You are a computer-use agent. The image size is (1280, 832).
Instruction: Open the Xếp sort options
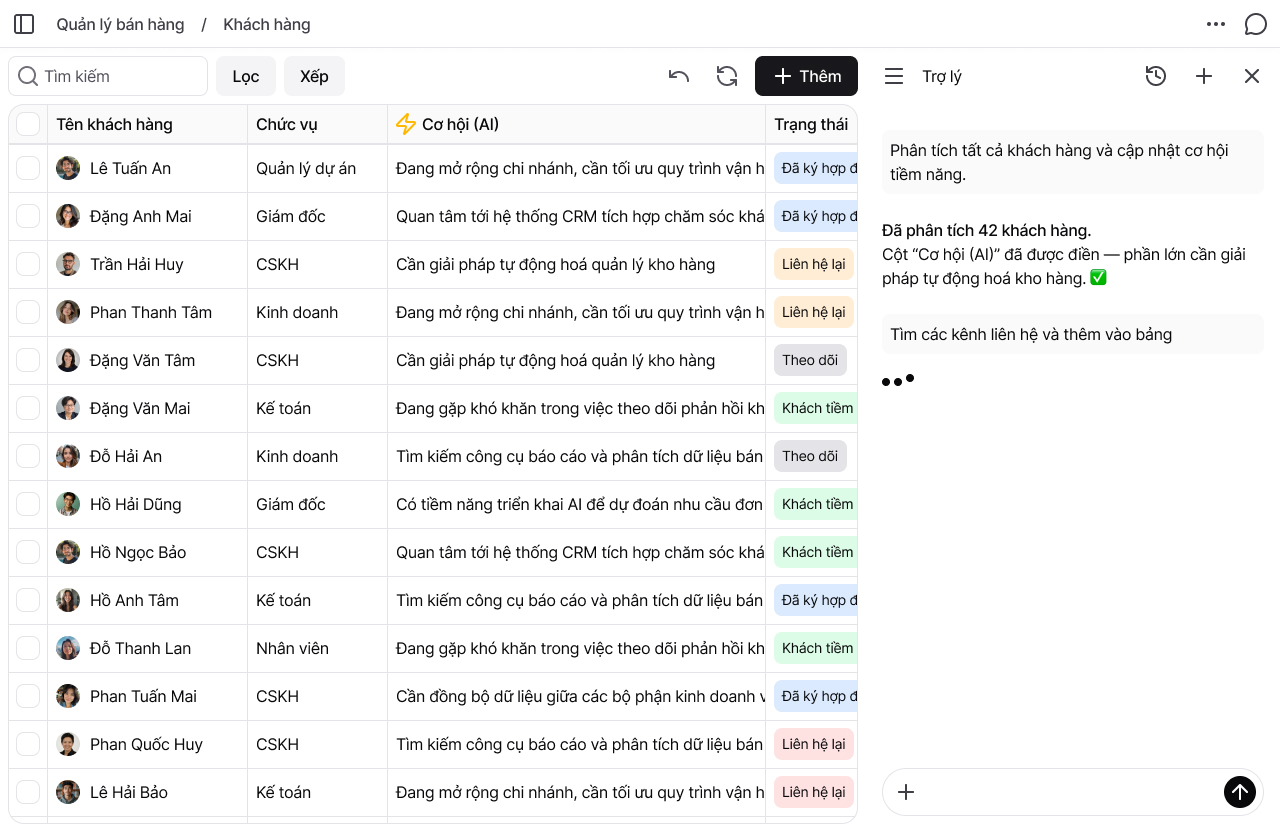314,76
